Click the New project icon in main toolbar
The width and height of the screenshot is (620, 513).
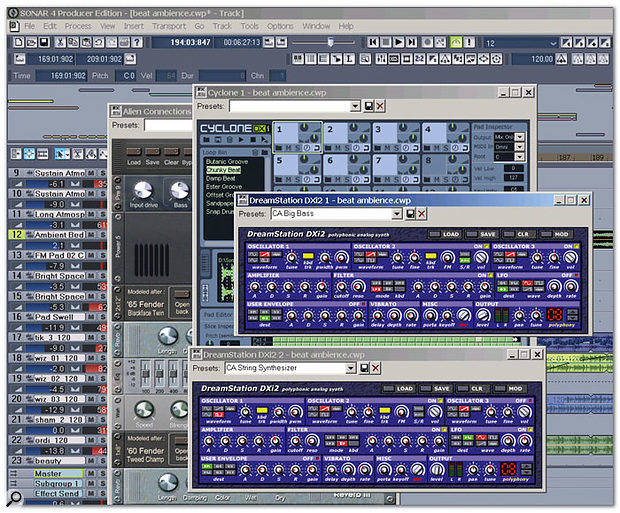[19, 42]
